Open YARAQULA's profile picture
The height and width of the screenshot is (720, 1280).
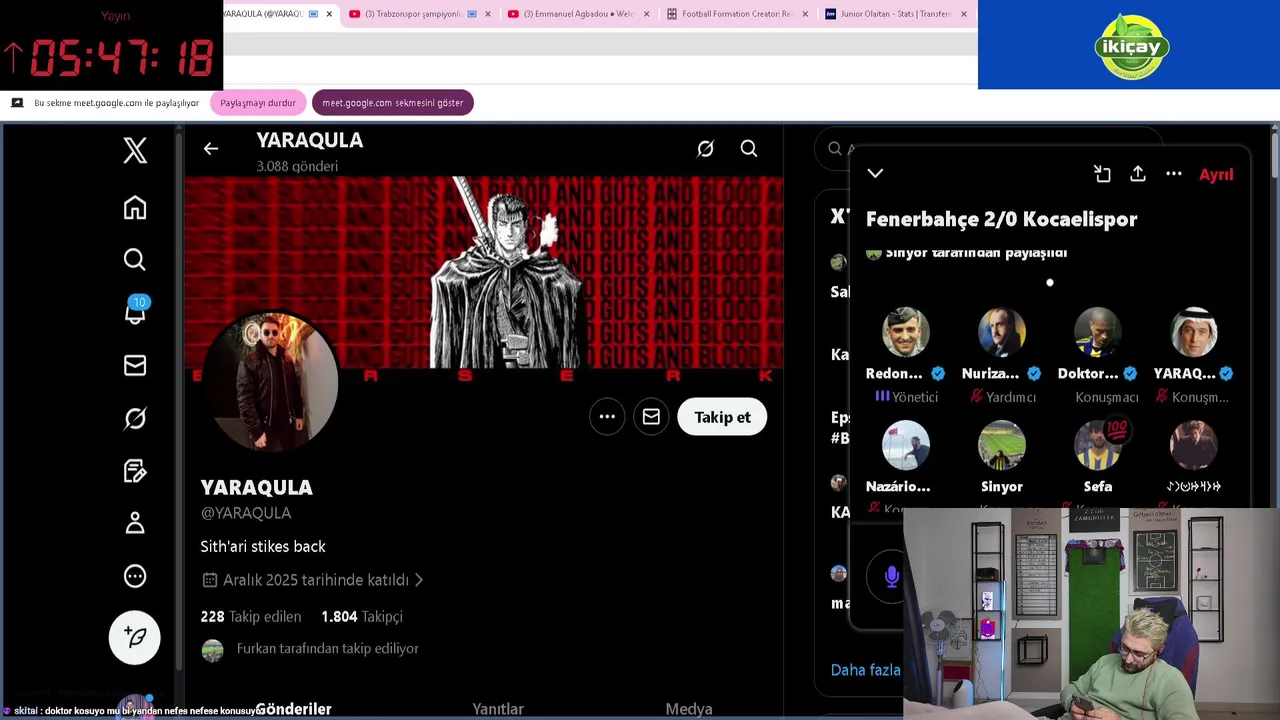point(270,380)
